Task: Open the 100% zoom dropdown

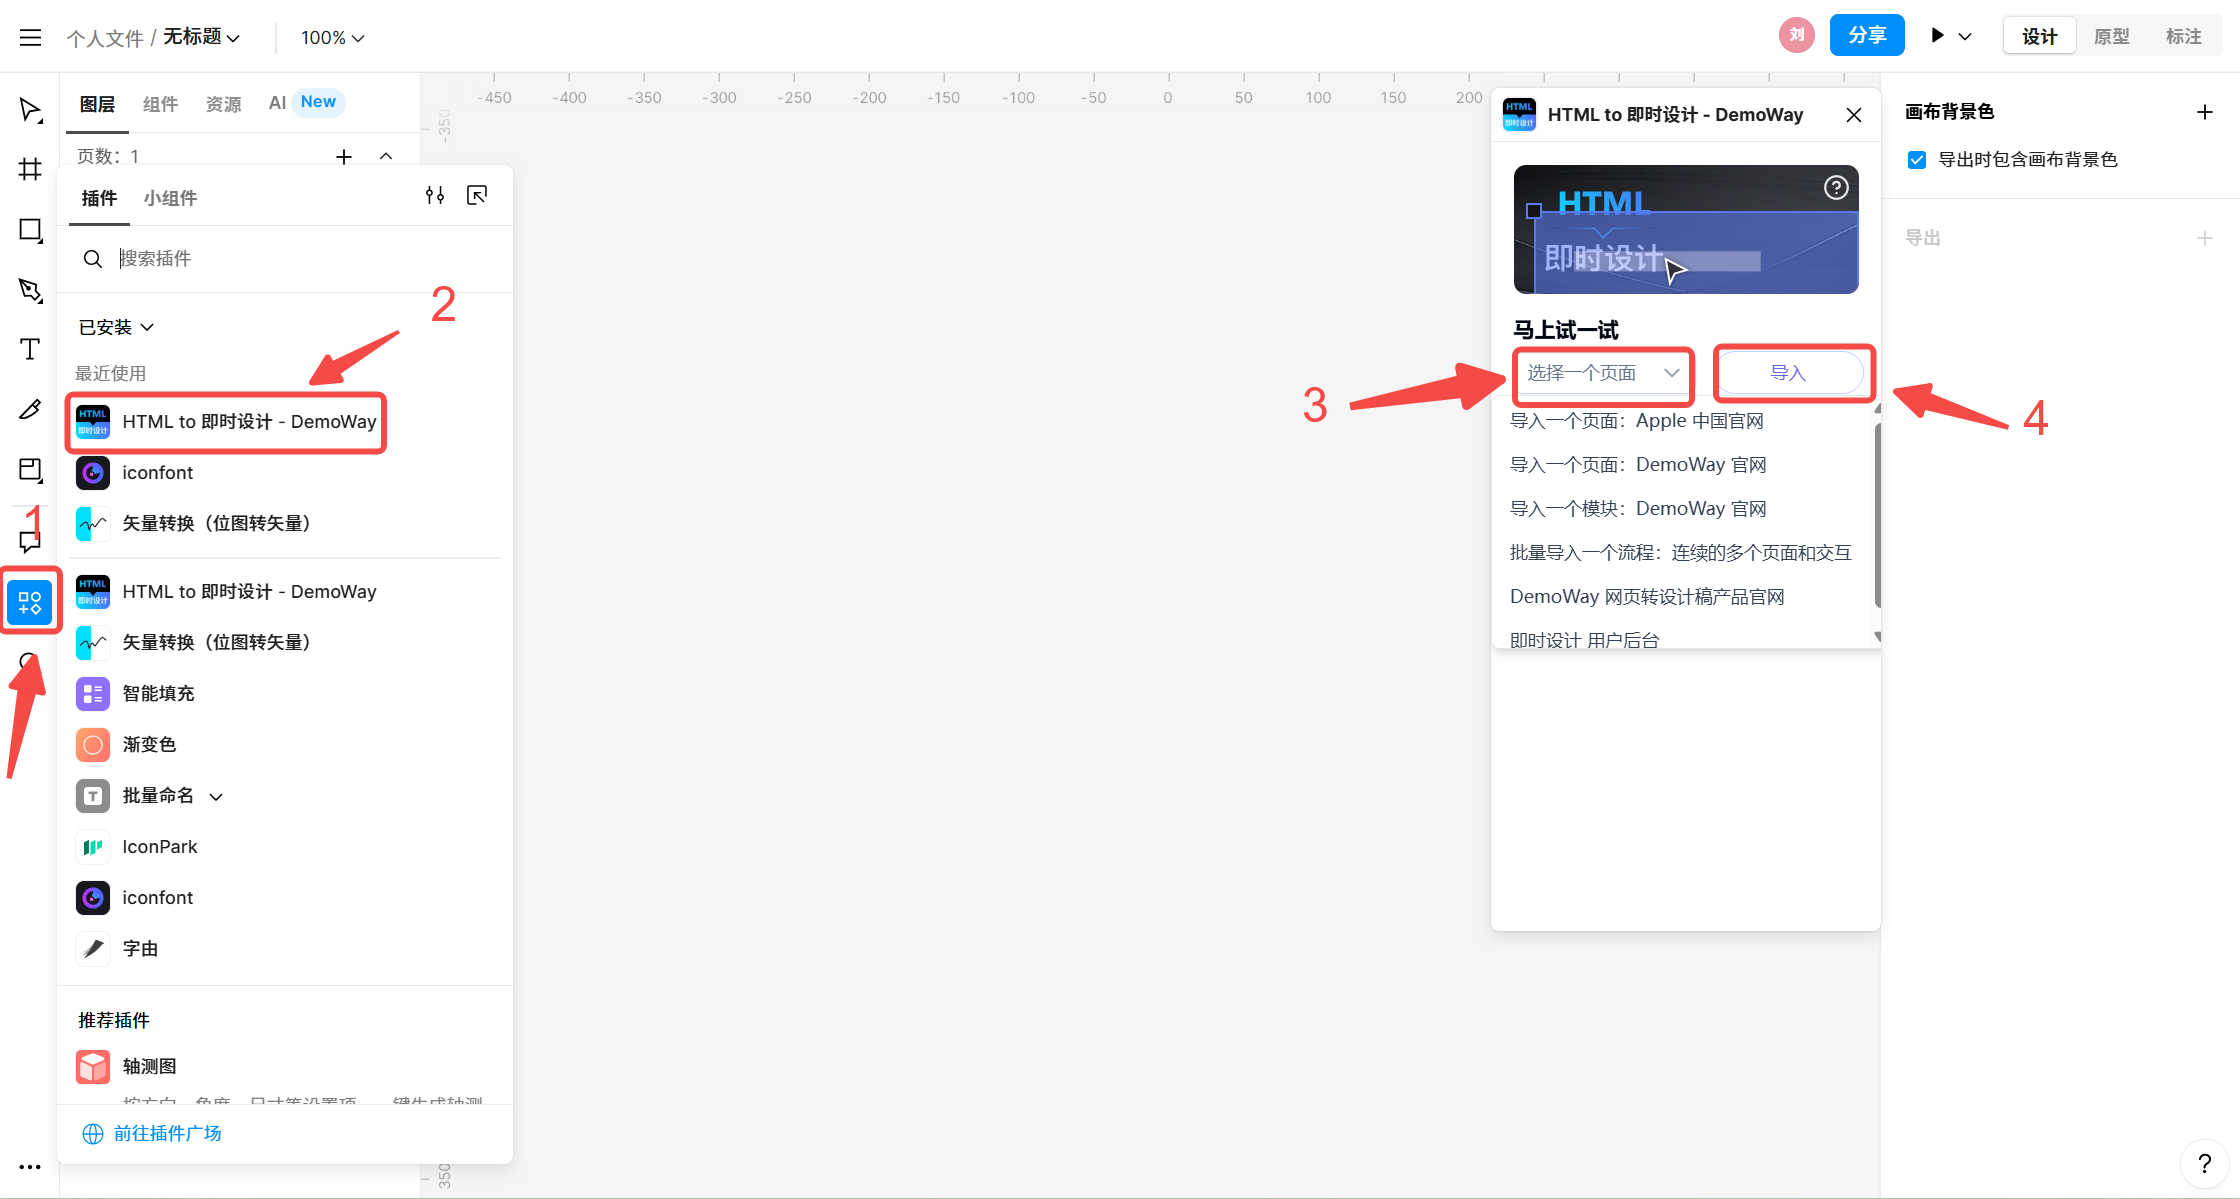Action: tap(333, 38)
